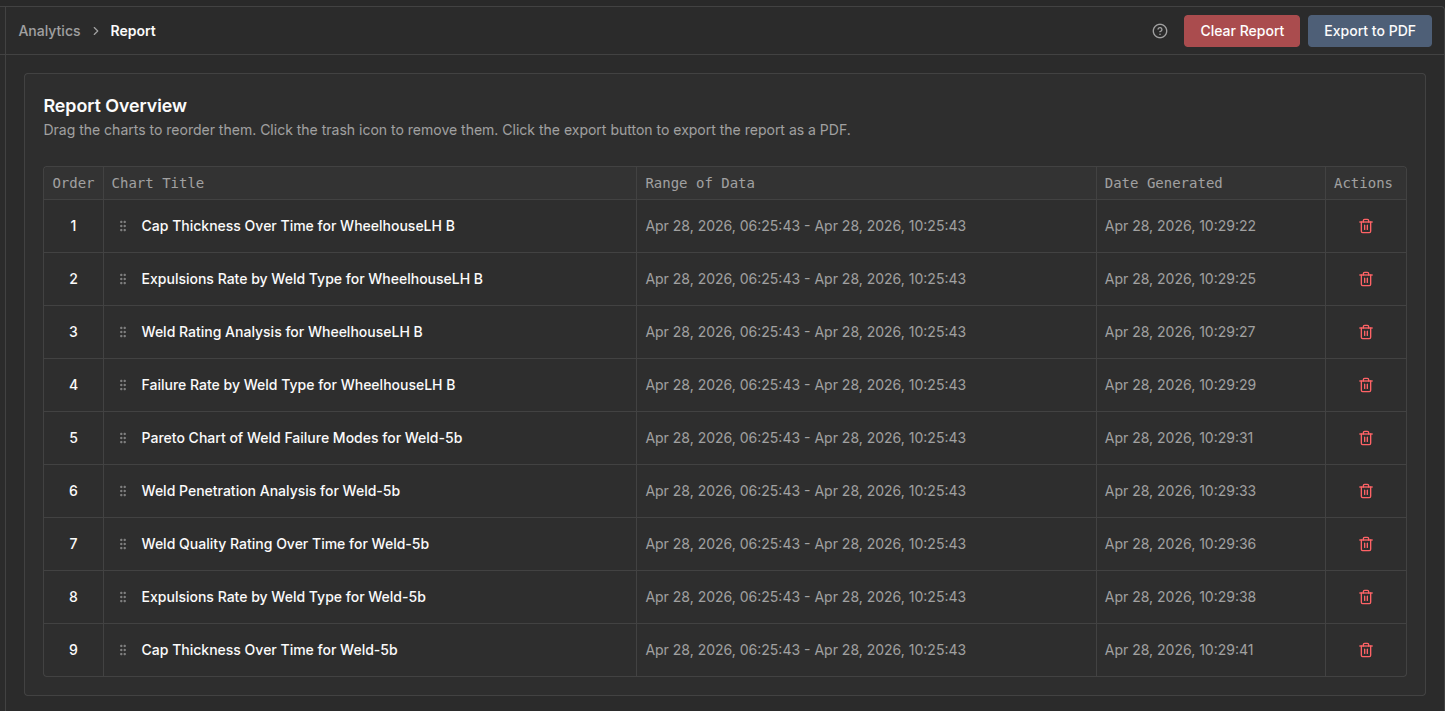Click generated date Apr 28, 2026, 10:29:22

pyautogui.click(x=1180, y=226)
